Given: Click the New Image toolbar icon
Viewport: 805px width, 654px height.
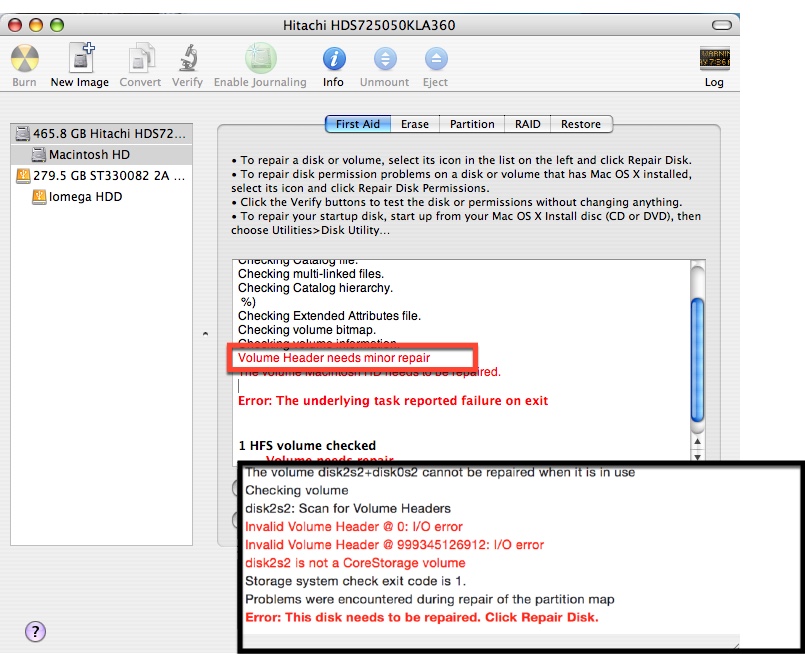Looking at the screenshot, I should tap(80, 59).
